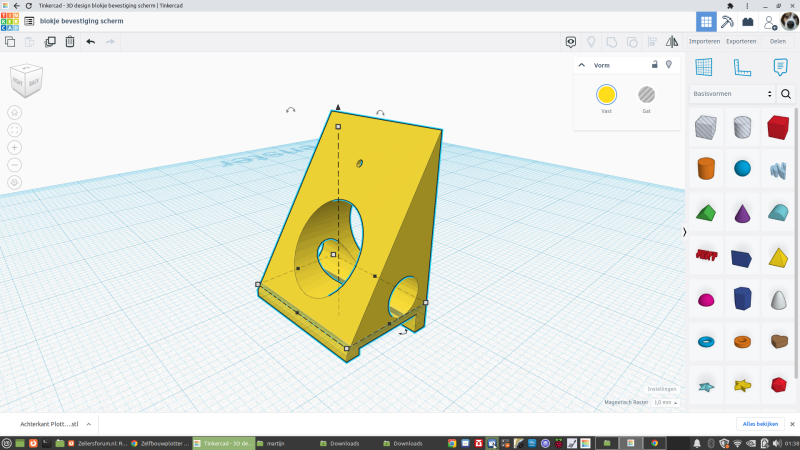Delete selection with the trash can icon
This screenshot has width=800, height=450.
click(x=70, y=42)
